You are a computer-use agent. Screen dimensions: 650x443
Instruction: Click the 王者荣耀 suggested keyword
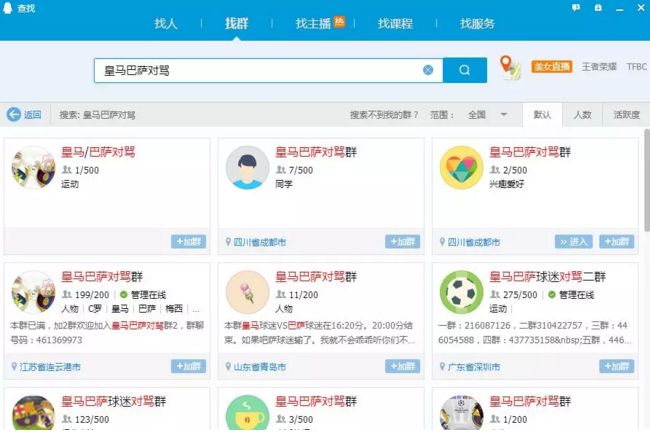tap(599, 66)
